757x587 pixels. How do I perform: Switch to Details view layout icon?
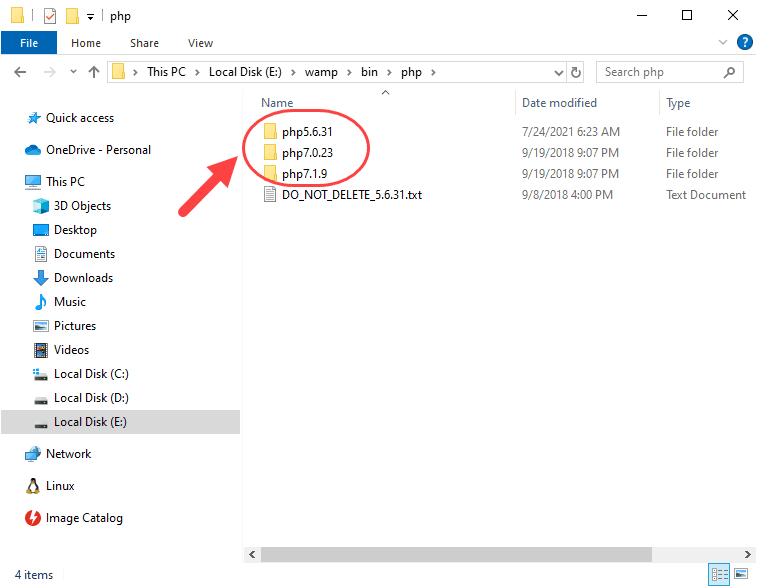[719, 574]
